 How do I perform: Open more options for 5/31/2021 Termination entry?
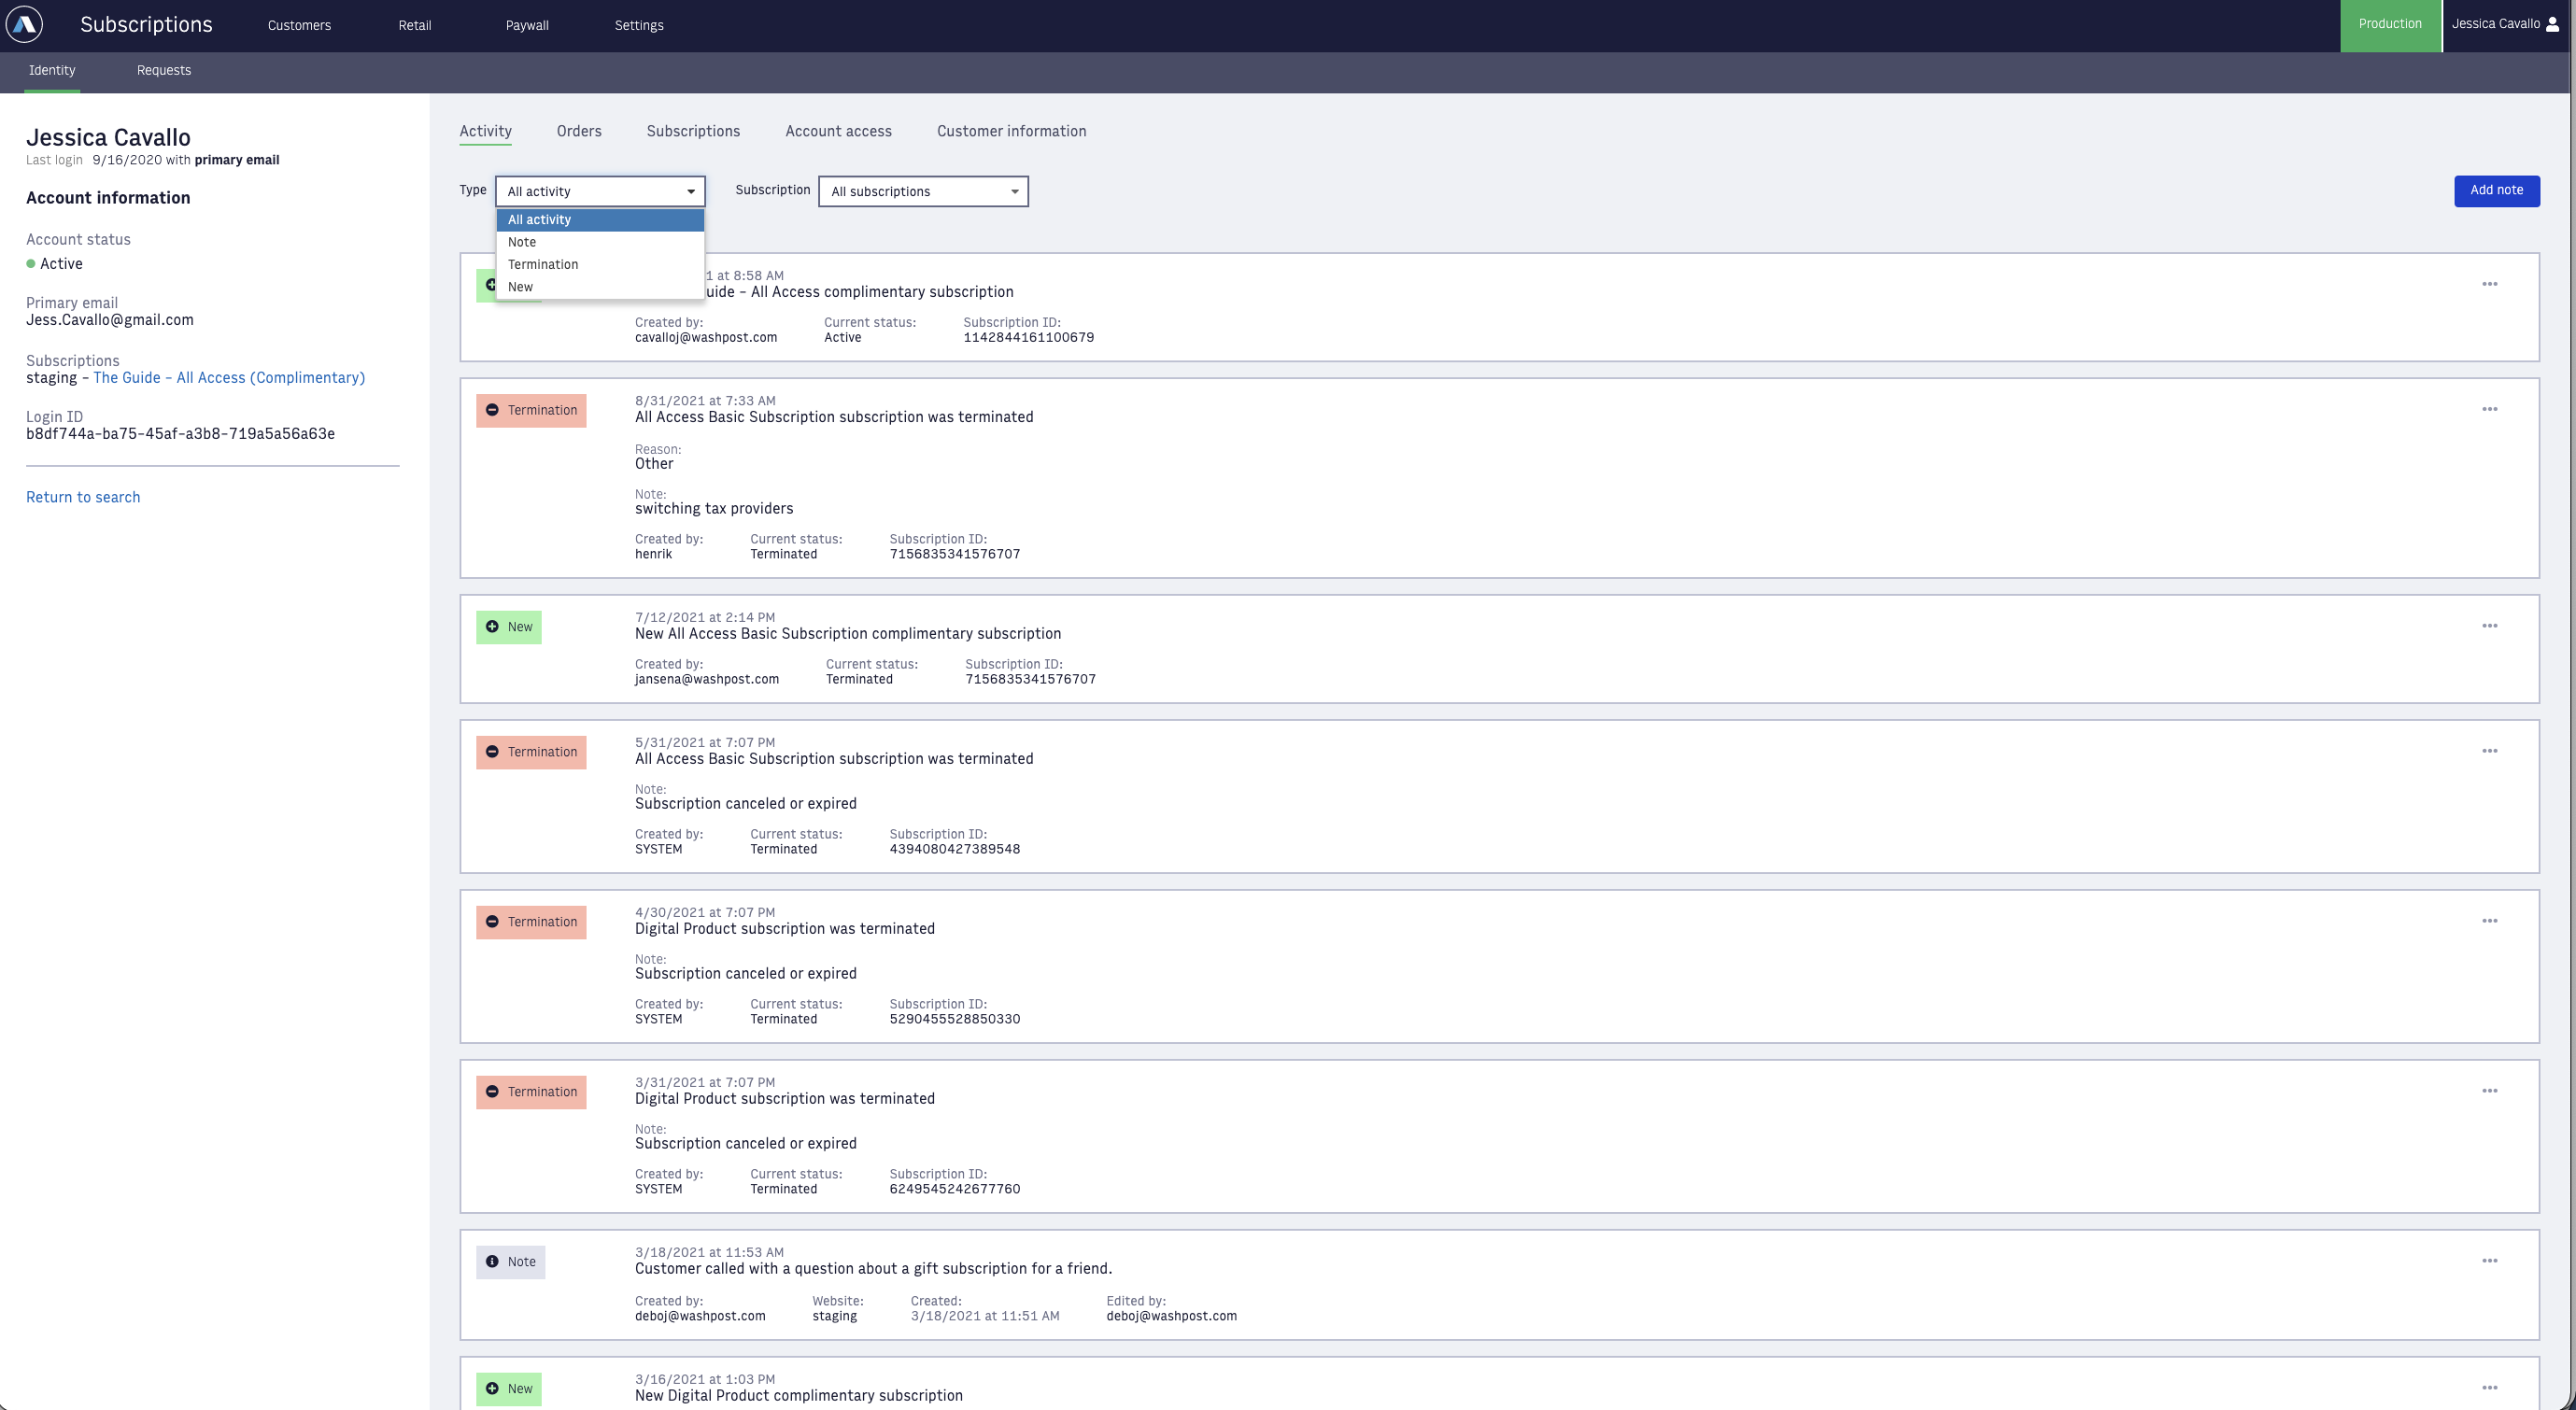click(2489, 751)
